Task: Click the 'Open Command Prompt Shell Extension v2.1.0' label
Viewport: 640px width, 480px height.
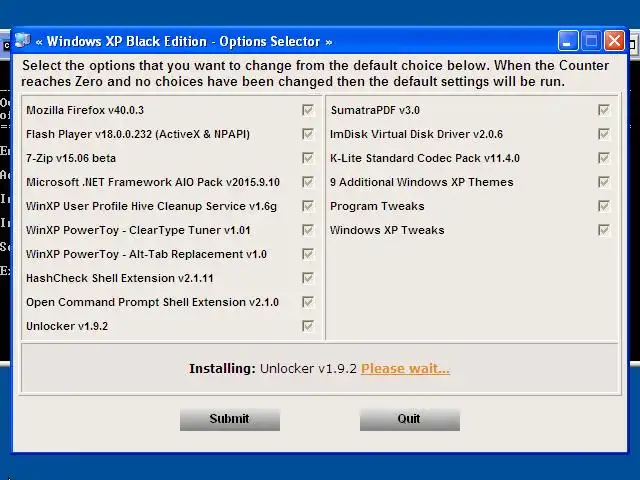Action: click(153, 302)
